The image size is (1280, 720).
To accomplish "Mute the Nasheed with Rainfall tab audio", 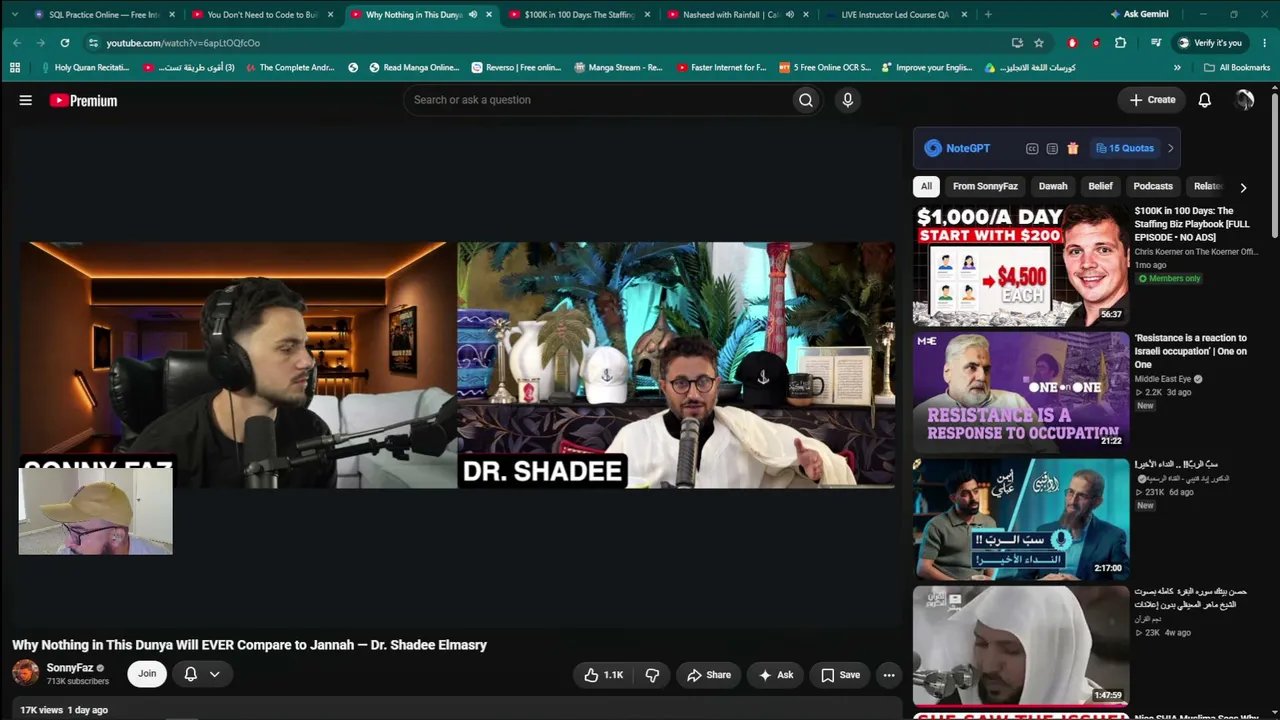I will (x=789, y=15).
